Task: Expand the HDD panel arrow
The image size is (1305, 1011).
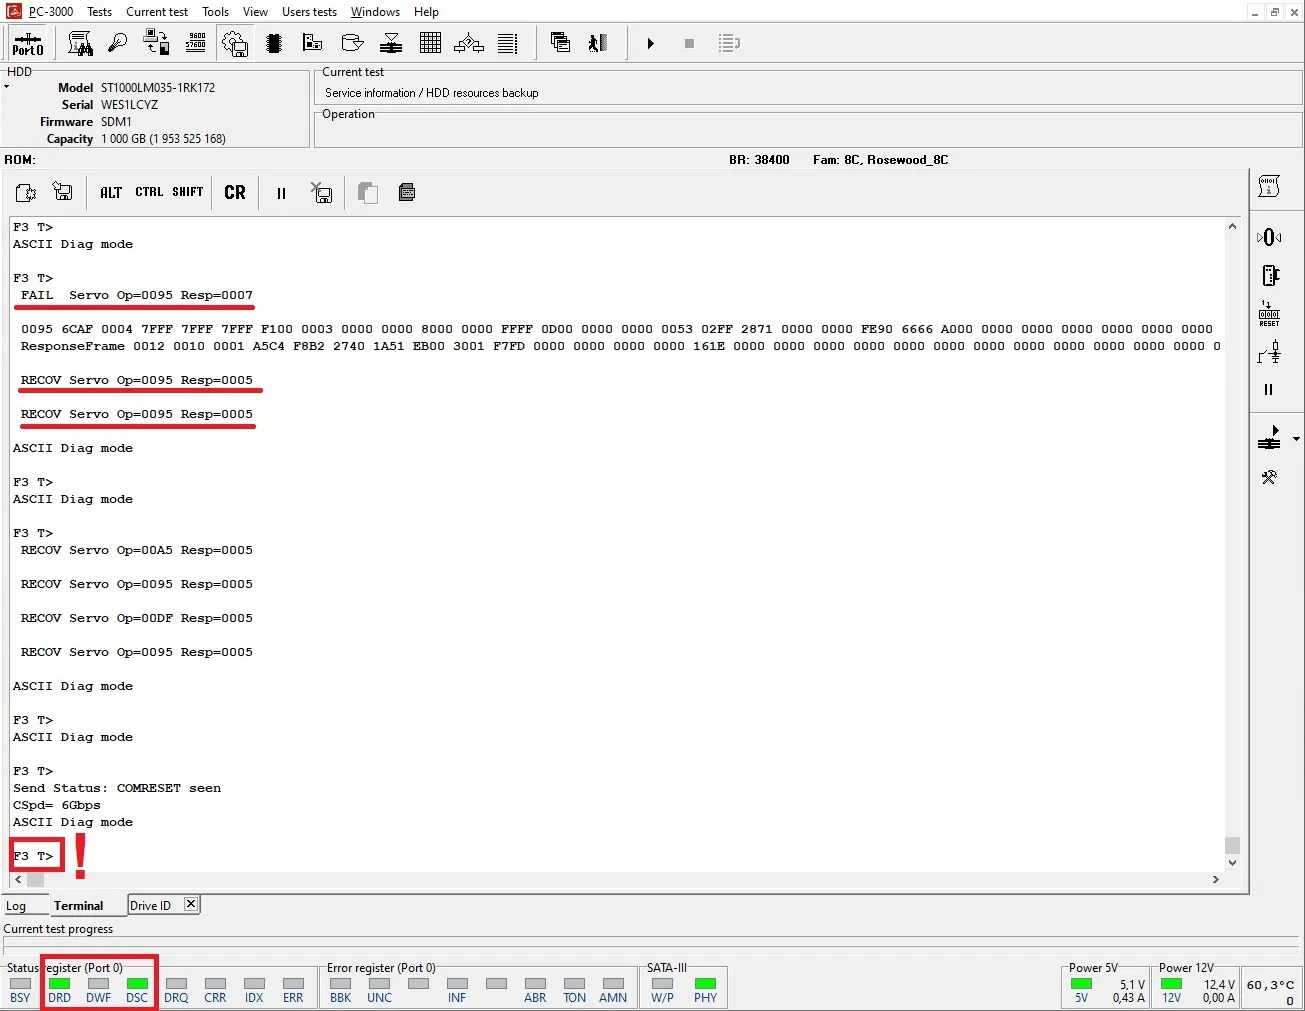Action: pyautogui.click(x=6, y=87)
